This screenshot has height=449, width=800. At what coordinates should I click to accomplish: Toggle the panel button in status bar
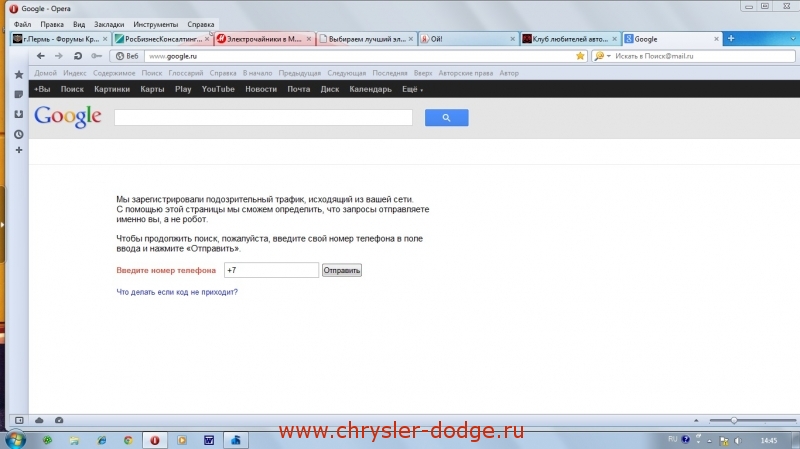point(19,420)
